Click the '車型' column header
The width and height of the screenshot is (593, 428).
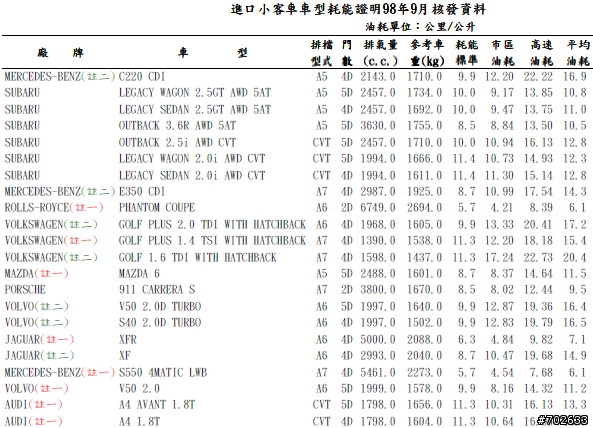click(x=213, y=53)
